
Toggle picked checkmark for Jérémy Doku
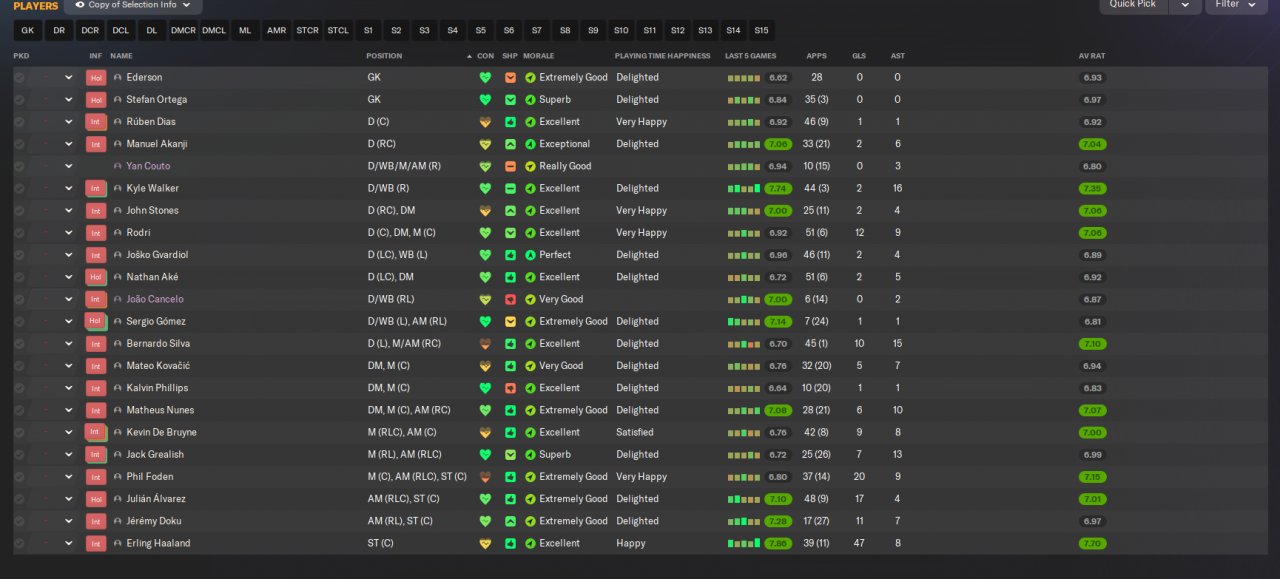pyautogui.click(x=19, y=521)
